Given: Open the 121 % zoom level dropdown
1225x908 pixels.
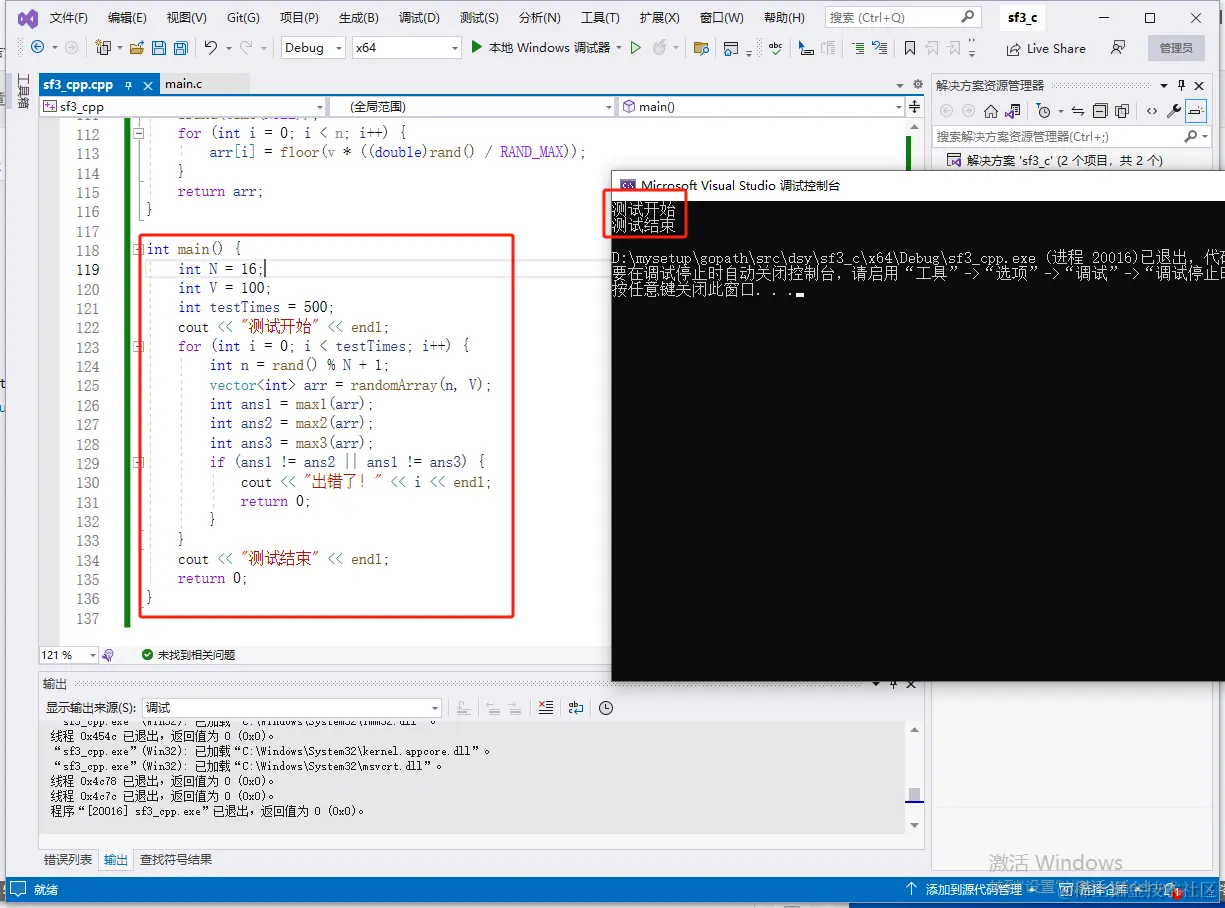Looking at the screenshot, I should click(x=69, y=655).
